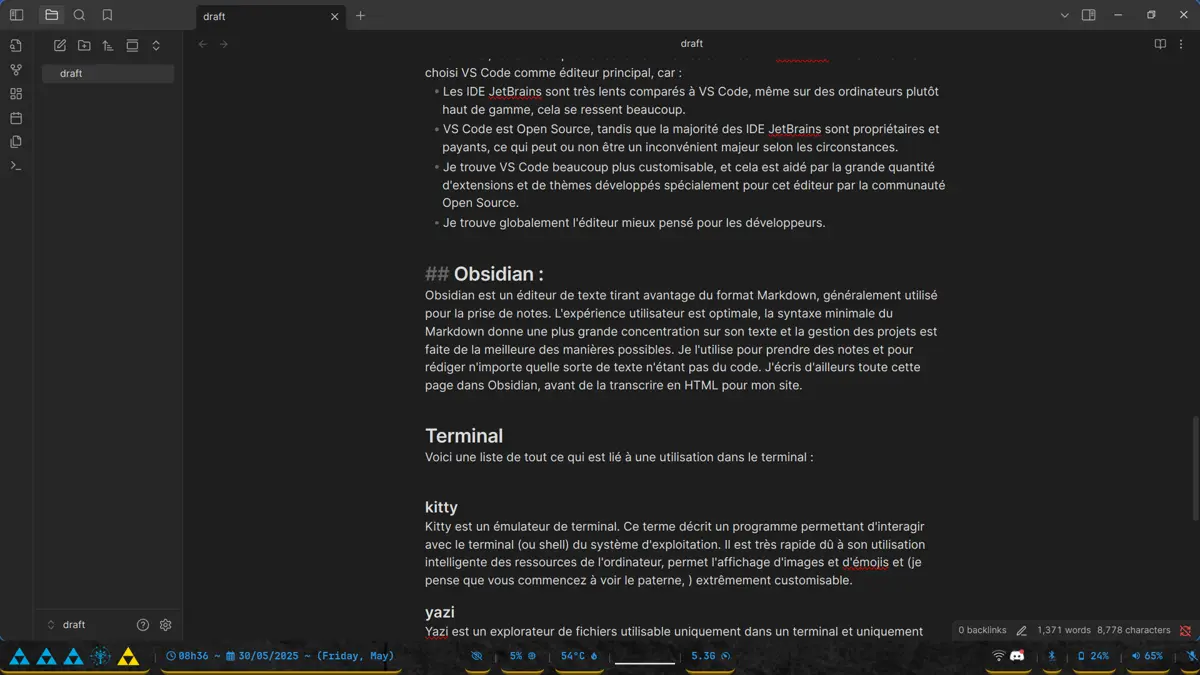Open the quick switcher from the ribbon
The width and height of the screenshot is (1200, 675).
click(x=16, y=46)
